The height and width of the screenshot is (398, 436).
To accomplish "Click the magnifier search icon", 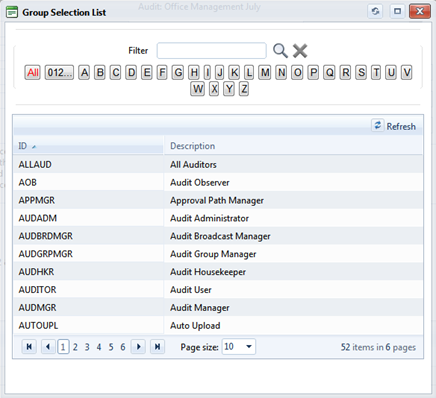I will tap(280, 51).
